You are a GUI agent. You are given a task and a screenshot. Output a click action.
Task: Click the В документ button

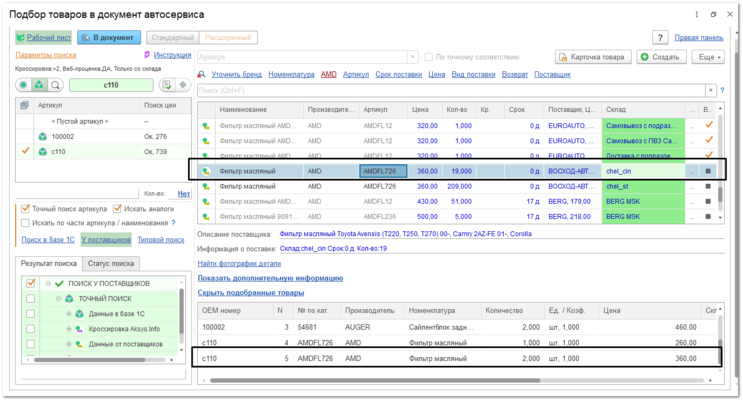click(x=109, y=37)
